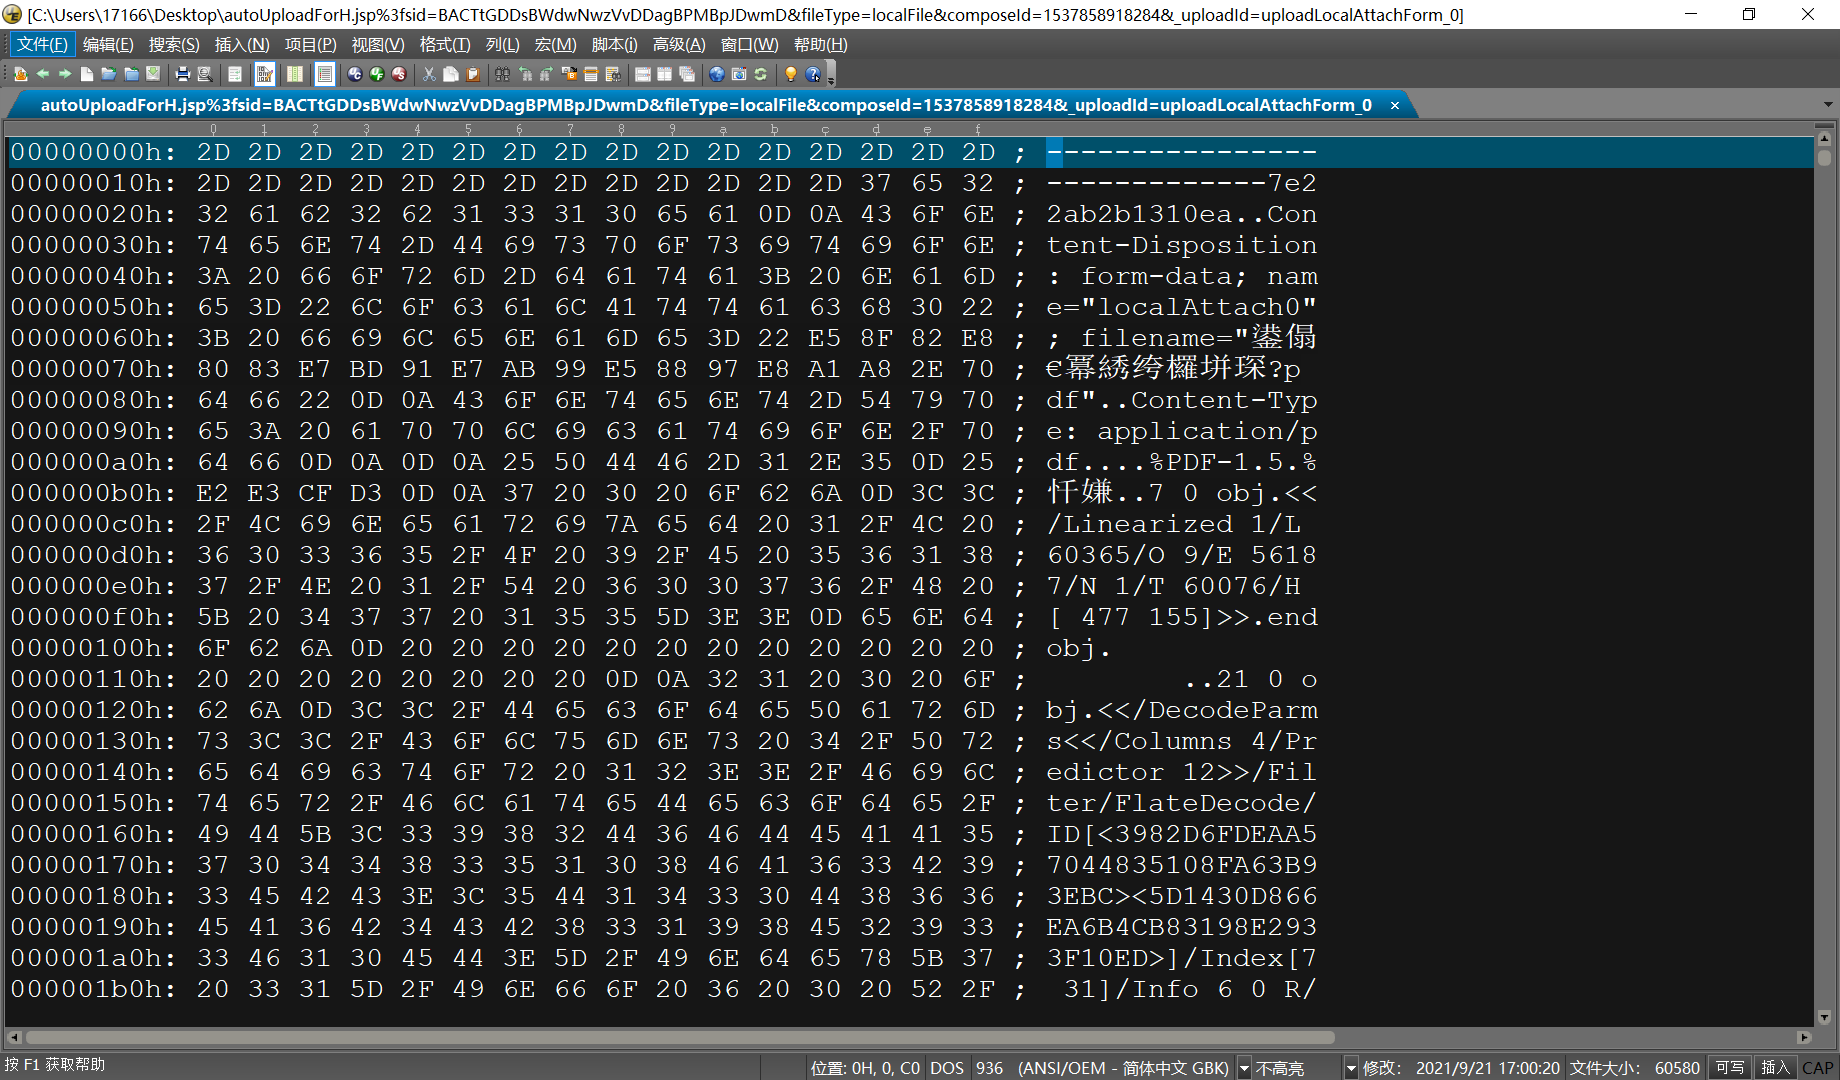Click address 000000a0h row
The image size is (1840, 1080).
pos(93,462)
